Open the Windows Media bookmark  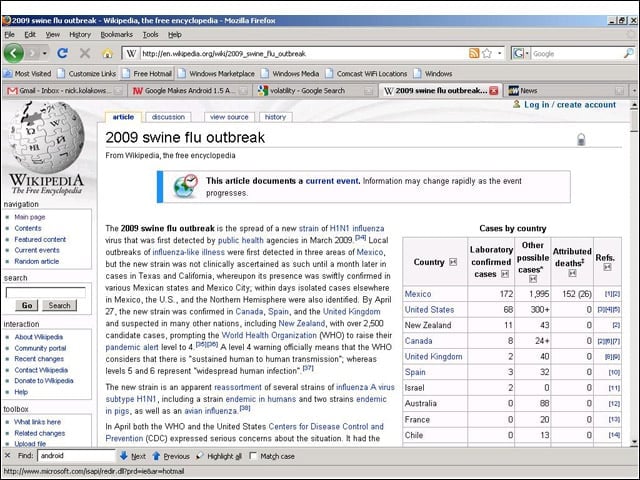click(290, 73)
